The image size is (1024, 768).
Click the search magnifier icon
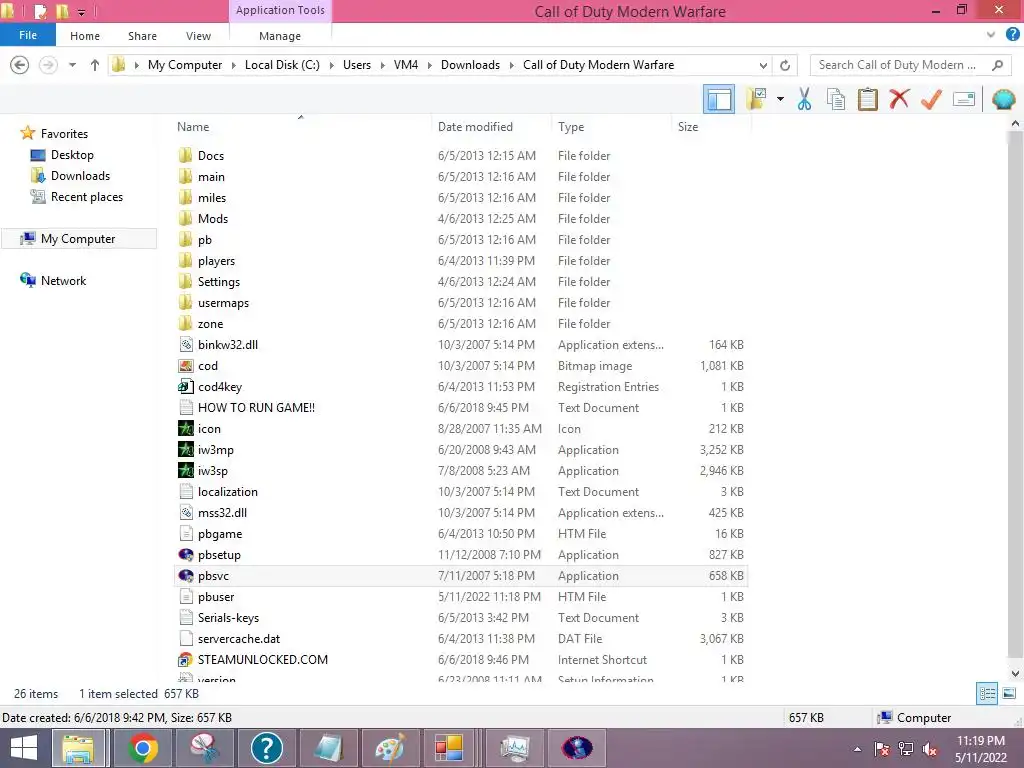(997, 65)
